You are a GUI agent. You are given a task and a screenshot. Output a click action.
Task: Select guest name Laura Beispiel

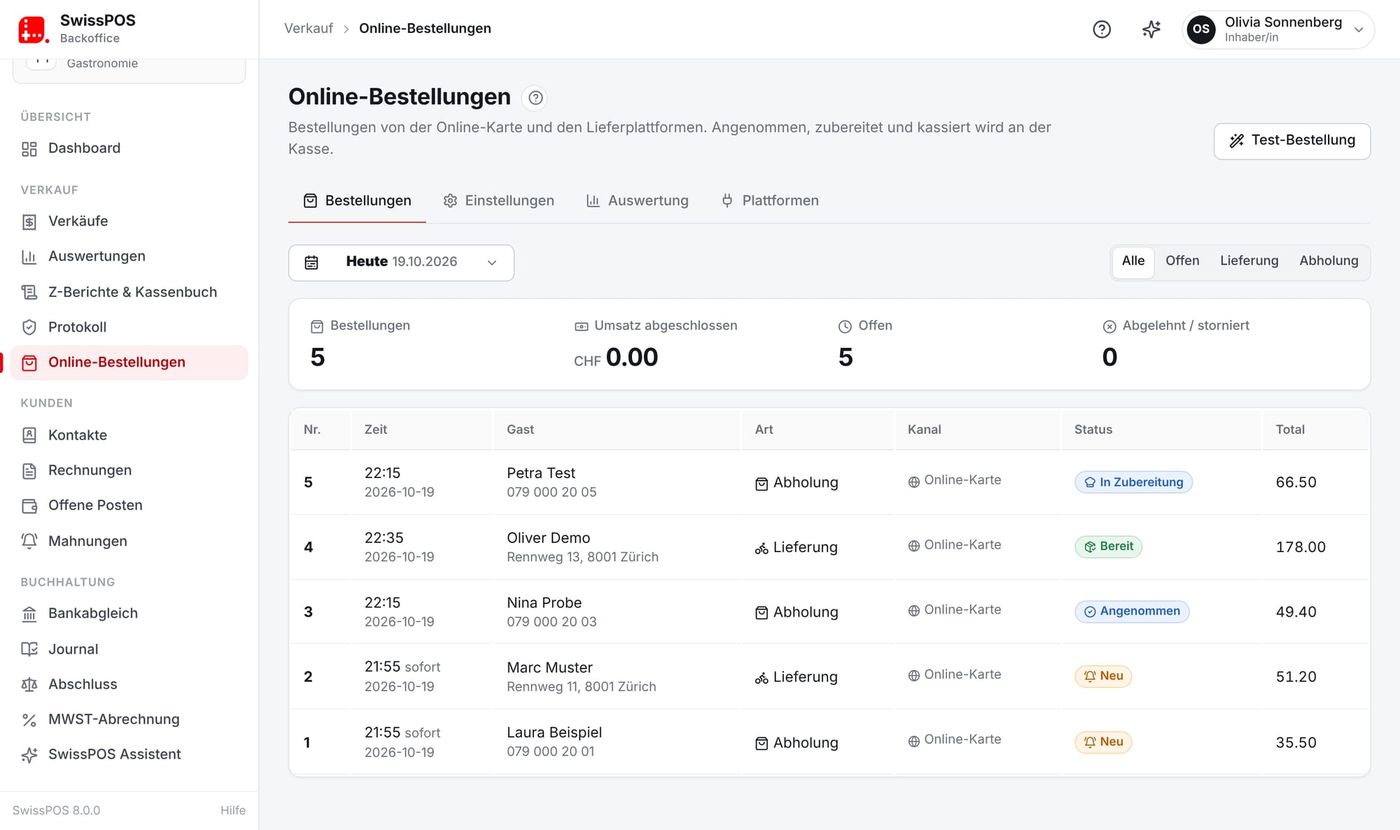pos(554,733)
